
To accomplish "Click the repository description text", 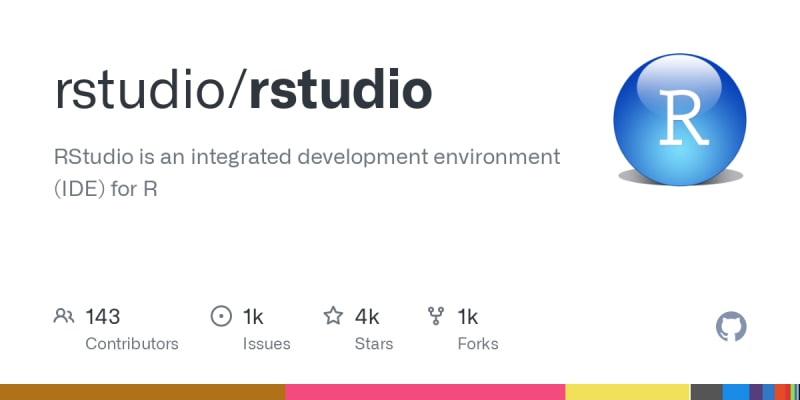I will click(307, 172).
